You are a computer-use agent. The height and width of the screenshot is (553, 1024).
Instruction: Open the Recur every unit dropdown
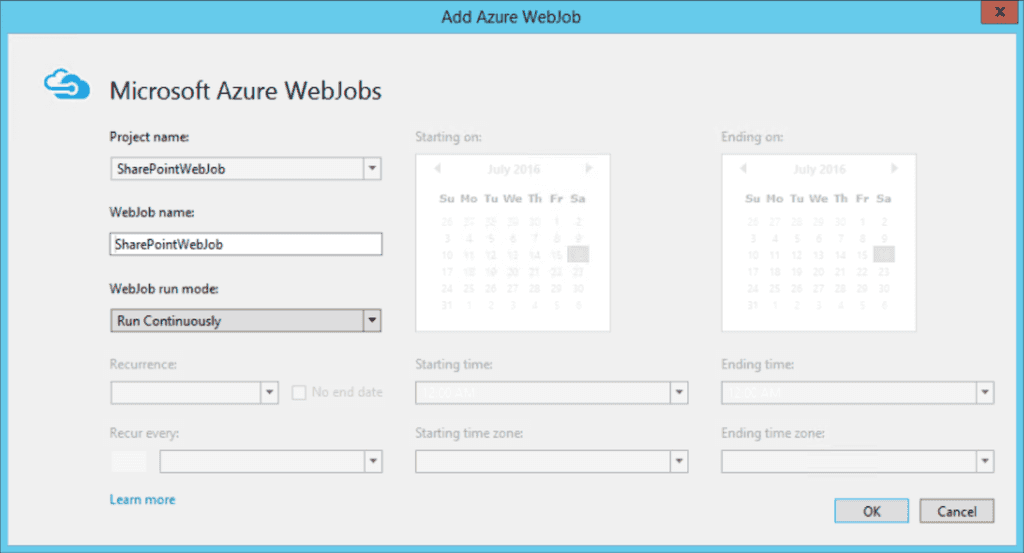click(x=372, y=461)
